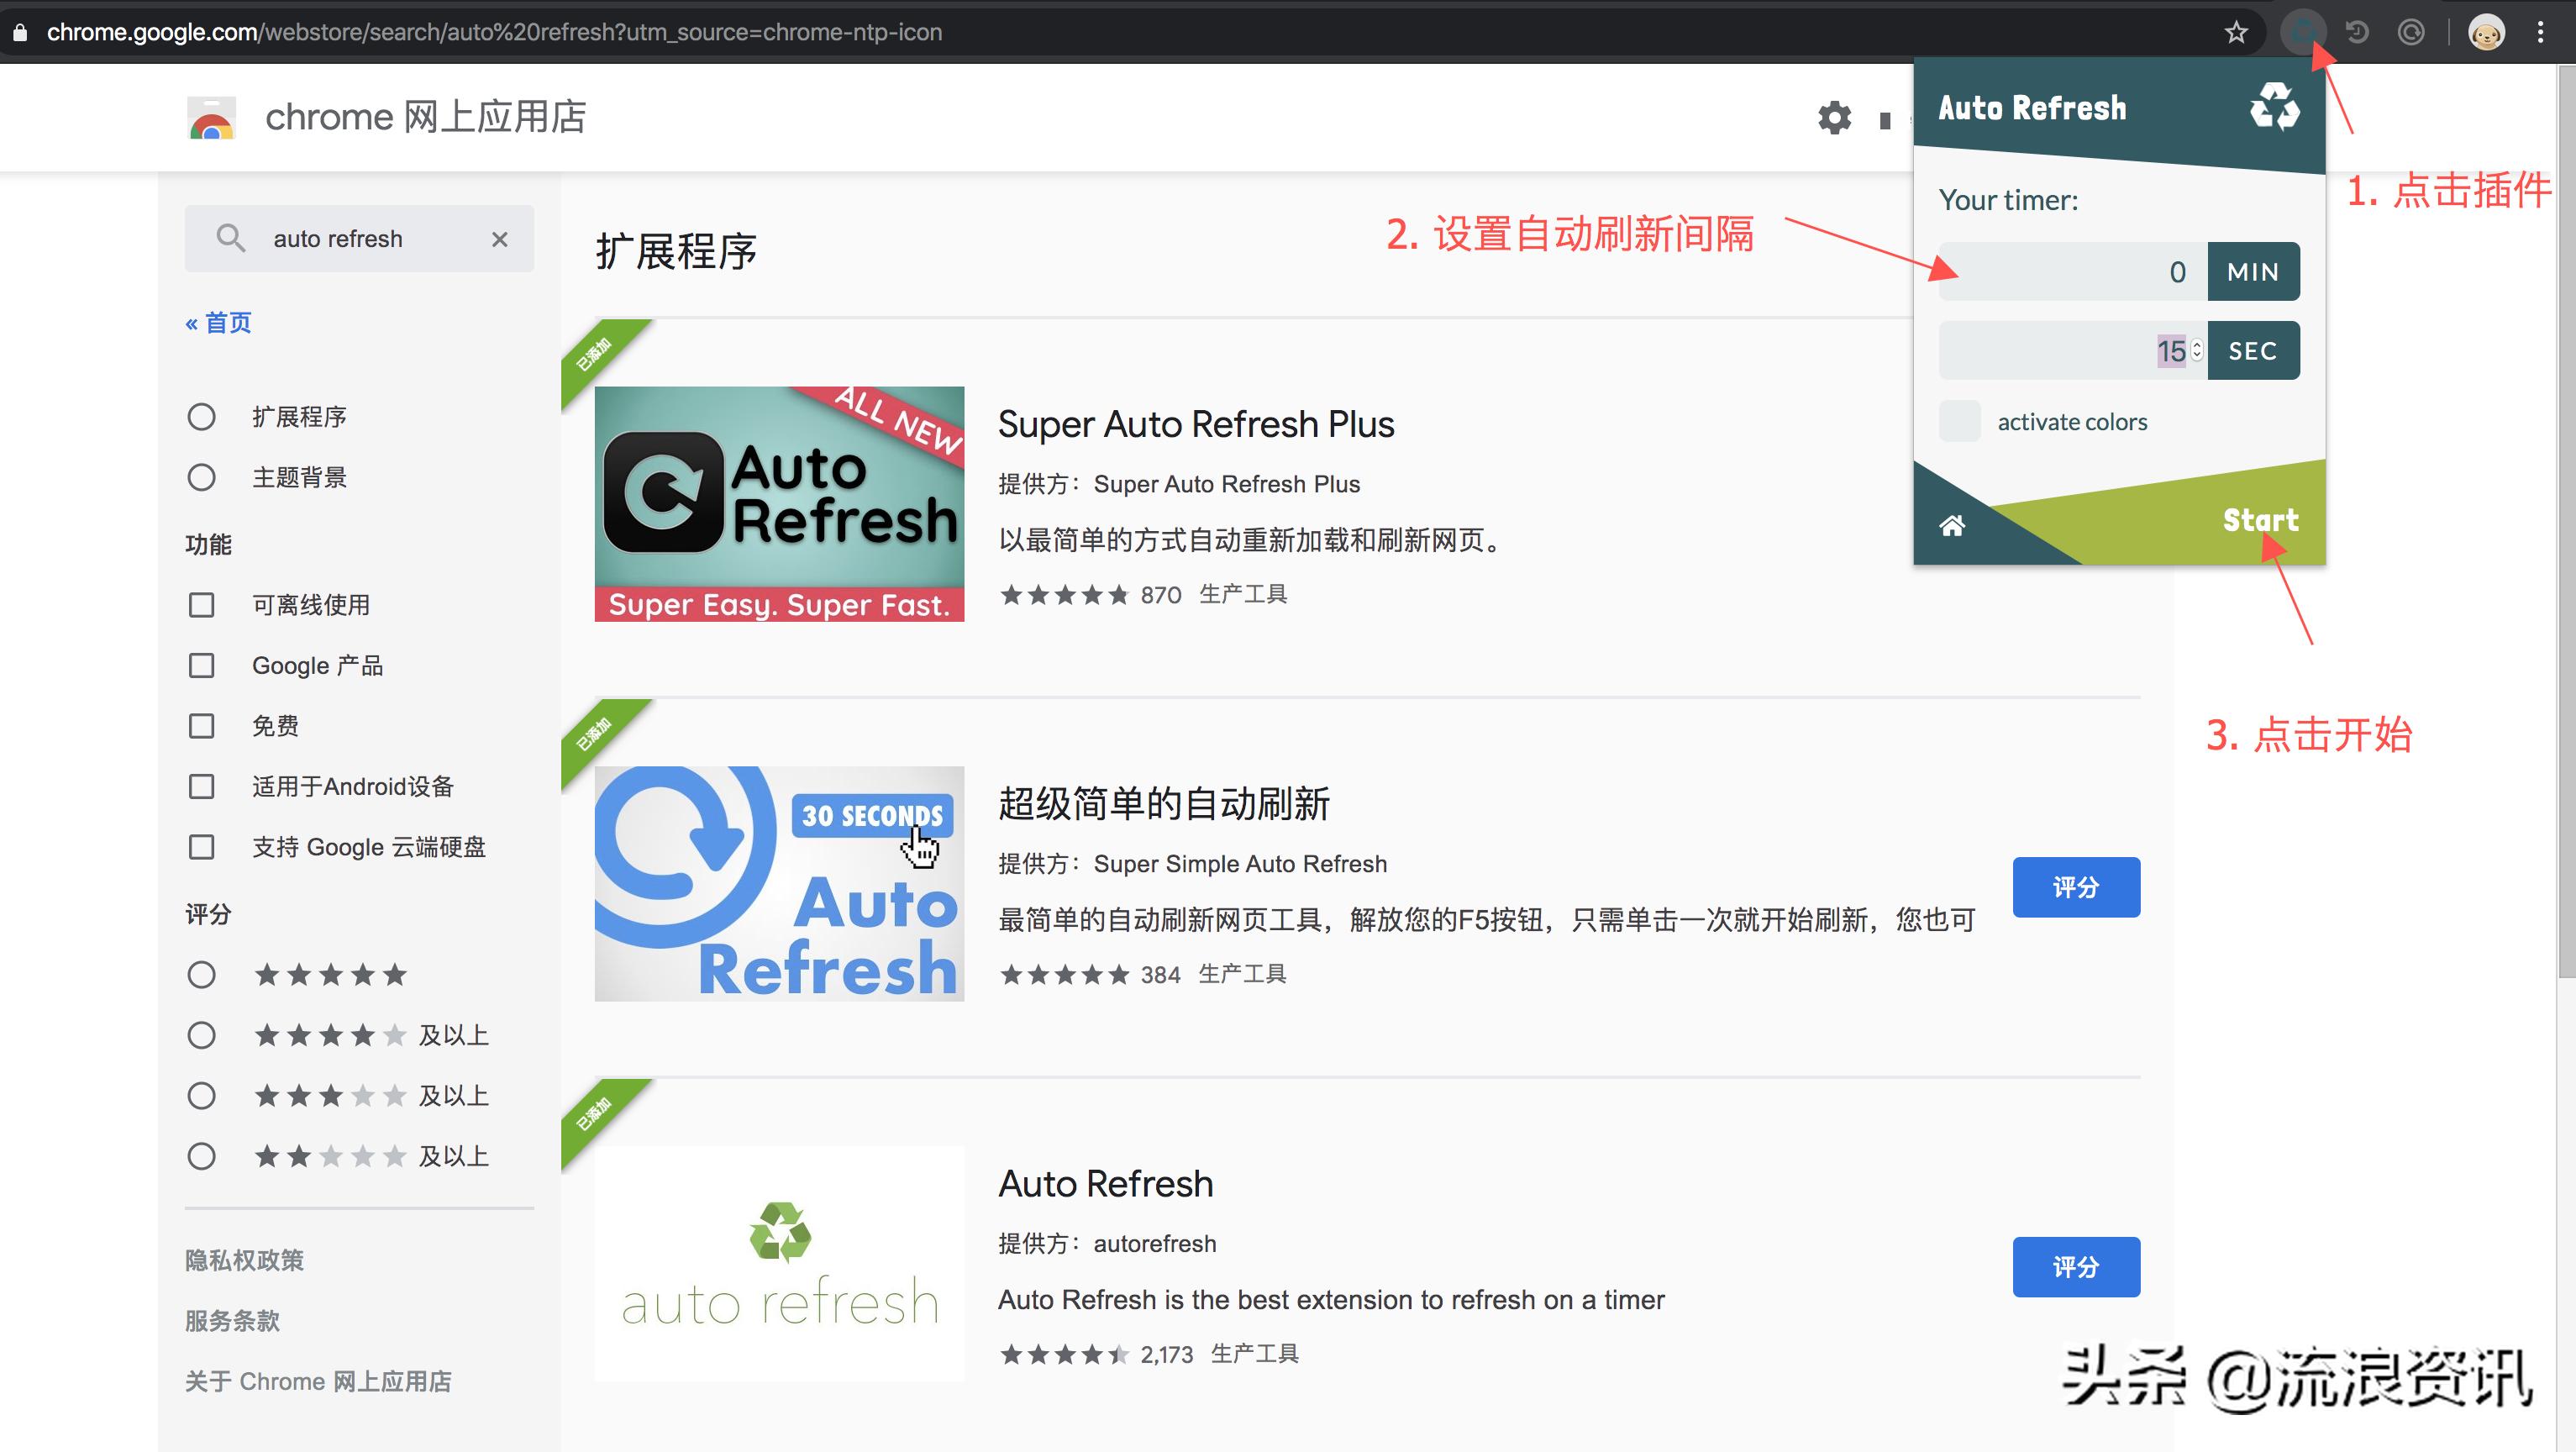
Task: Select the 主题背景 radio button
Action: (x=202, y=477)
